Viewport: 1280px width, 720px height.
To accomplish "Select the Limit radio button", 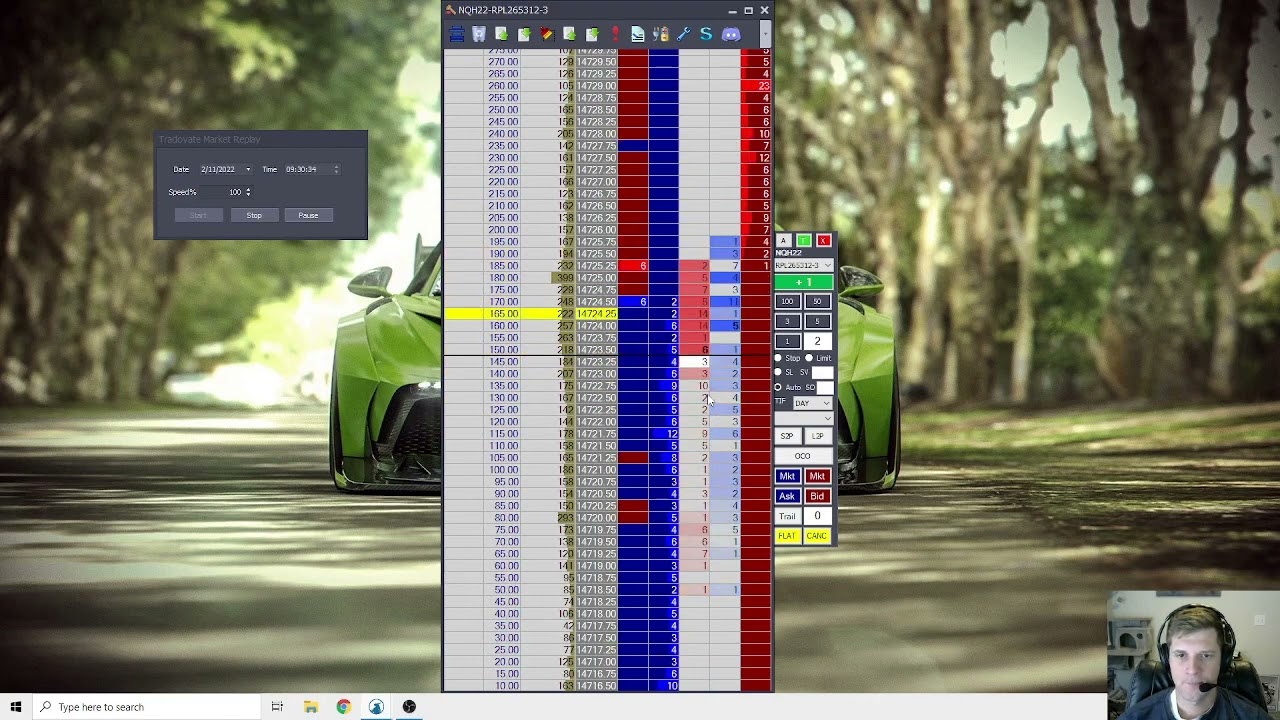I will (x=809, y=358).
